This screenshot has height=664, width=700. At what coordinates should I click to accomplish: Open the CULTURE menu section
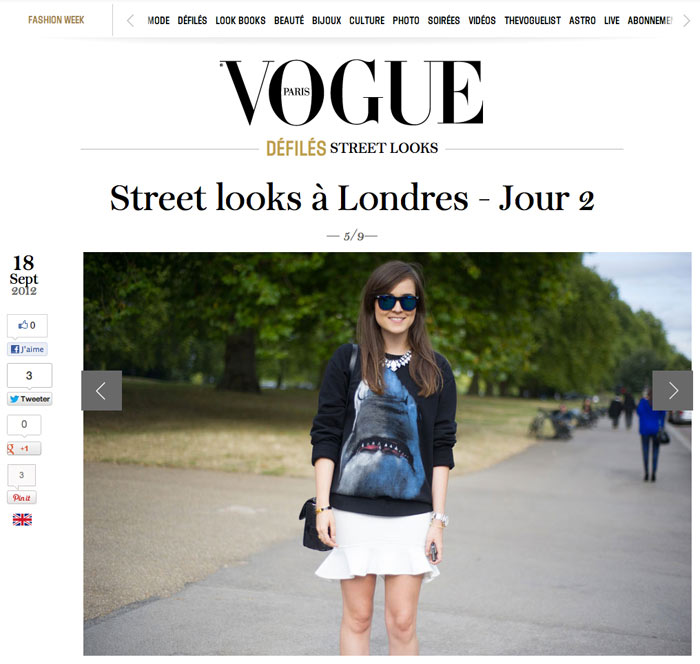pos(367,21)
